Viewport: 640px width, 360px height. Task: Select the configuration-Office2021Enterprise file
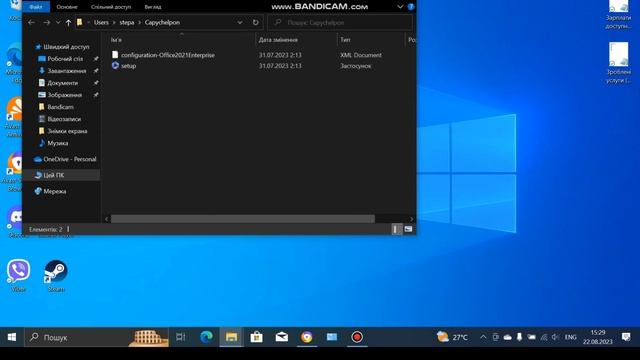pos(167,55)
